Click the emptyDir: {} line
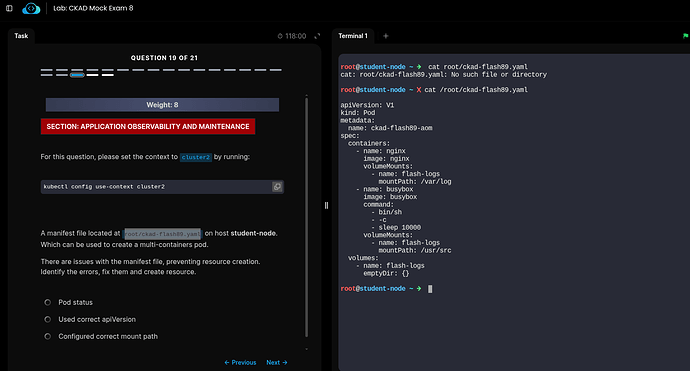The image size is (690, 371). click(386, 273)
